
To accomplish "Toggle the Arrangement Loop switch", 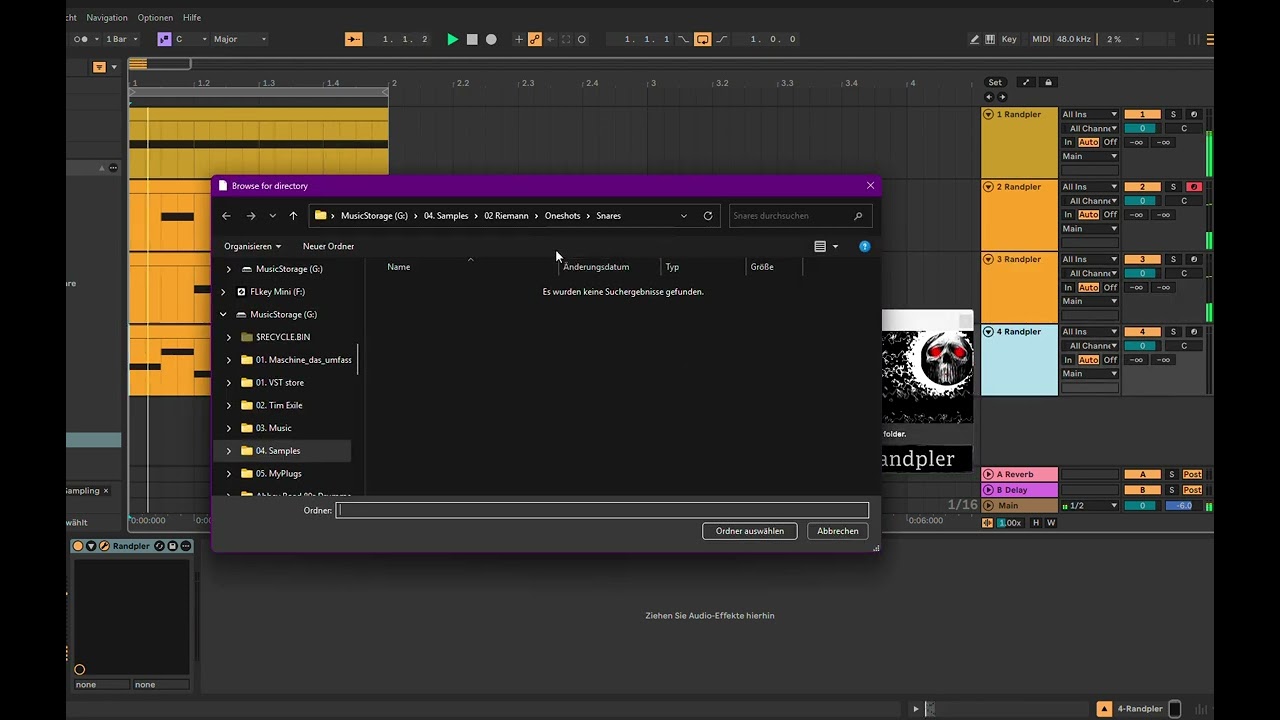I will 702,39.
